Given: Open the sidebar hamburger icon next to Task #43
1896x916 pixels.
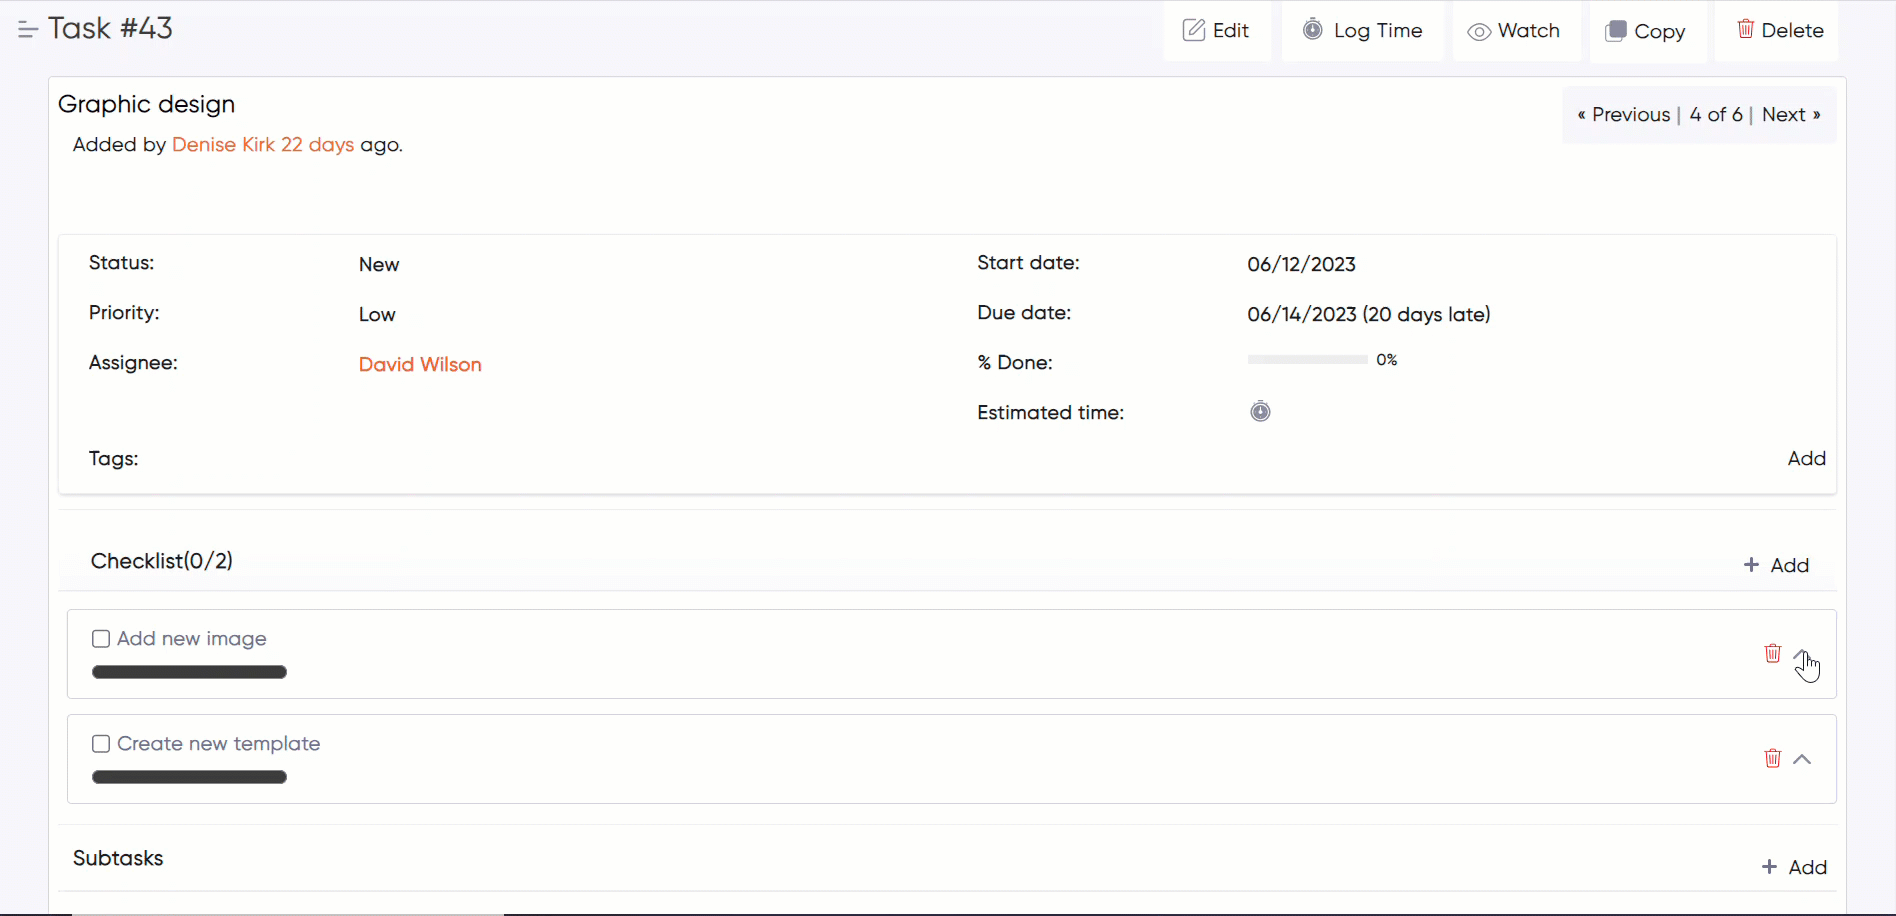Looking at the screenshot, I should [27, 29].
